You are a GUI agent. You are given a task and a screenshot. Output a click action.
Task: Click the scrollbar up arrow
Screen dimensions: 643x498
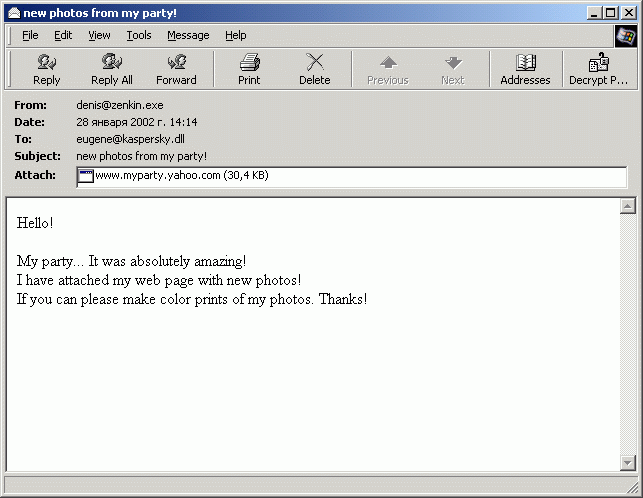pos(628,207)
